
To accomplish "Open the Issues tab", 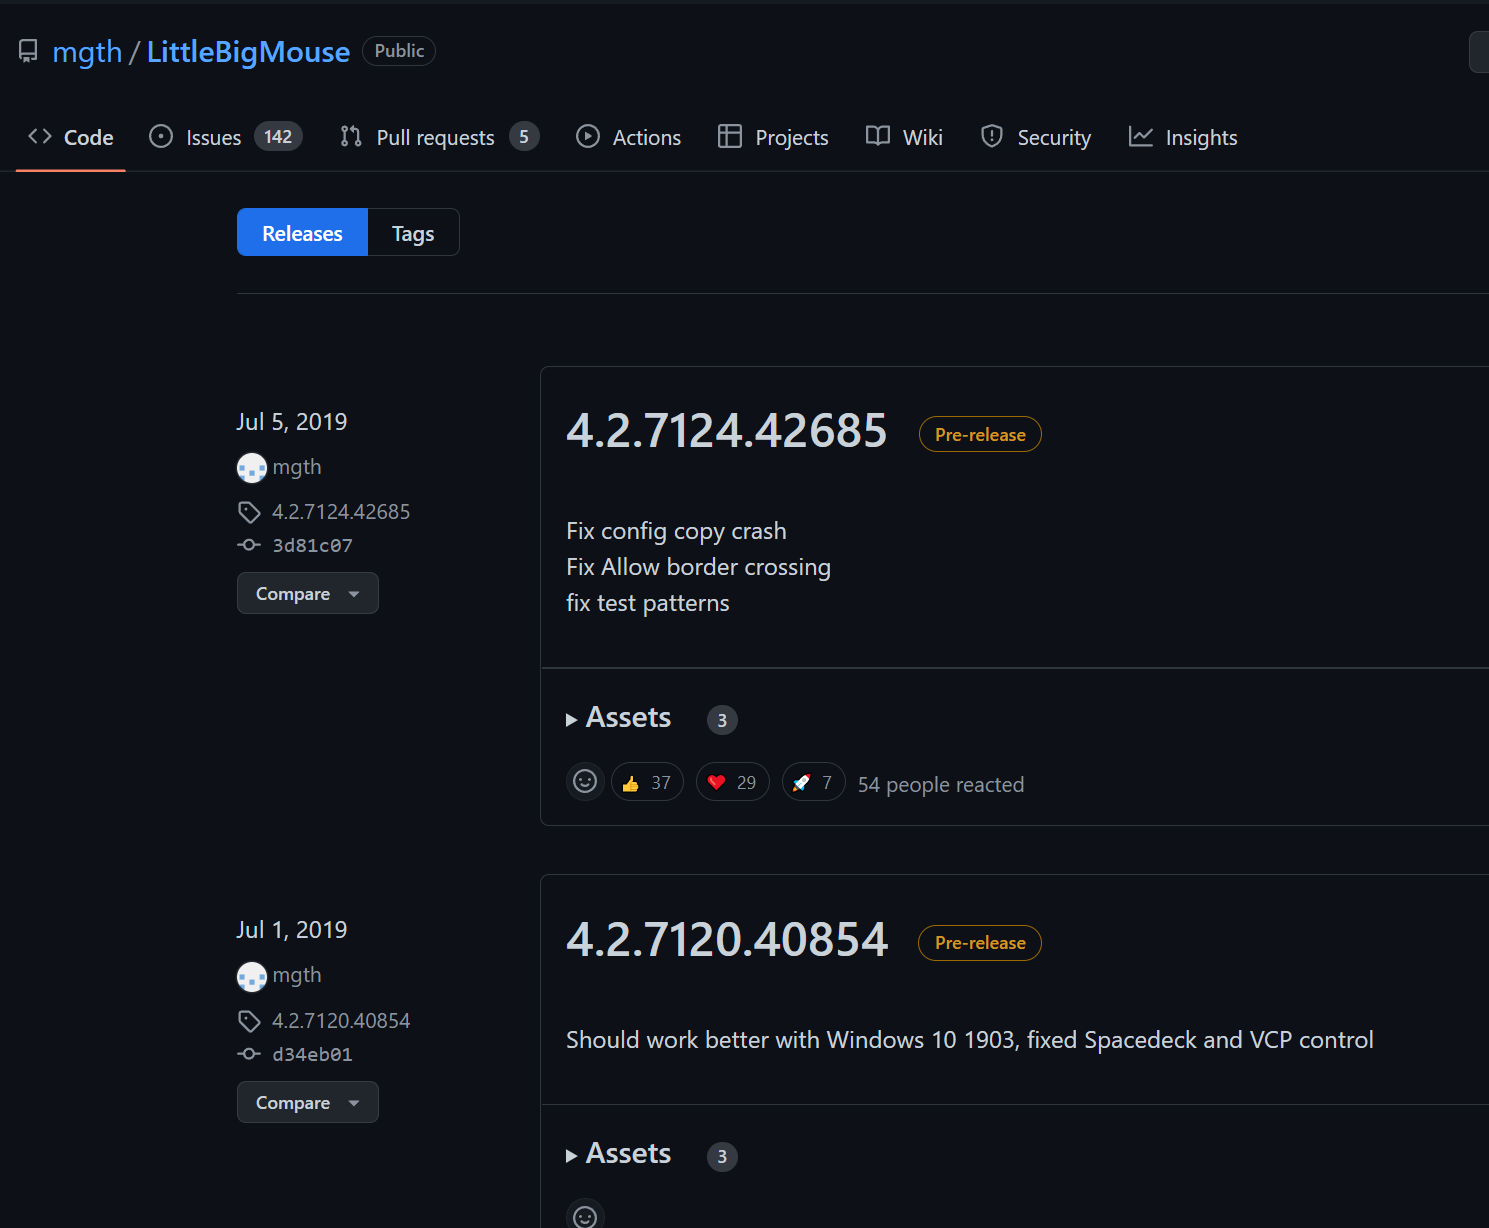I will (x=226, y=137).
